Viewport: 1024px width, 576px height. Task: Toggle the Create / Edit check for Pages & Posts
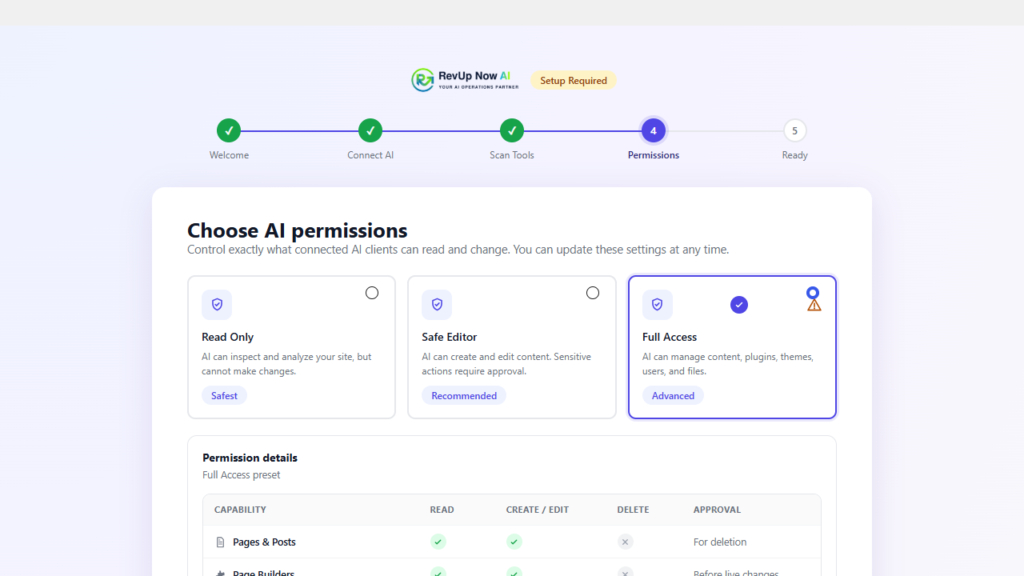coord(514,541)
